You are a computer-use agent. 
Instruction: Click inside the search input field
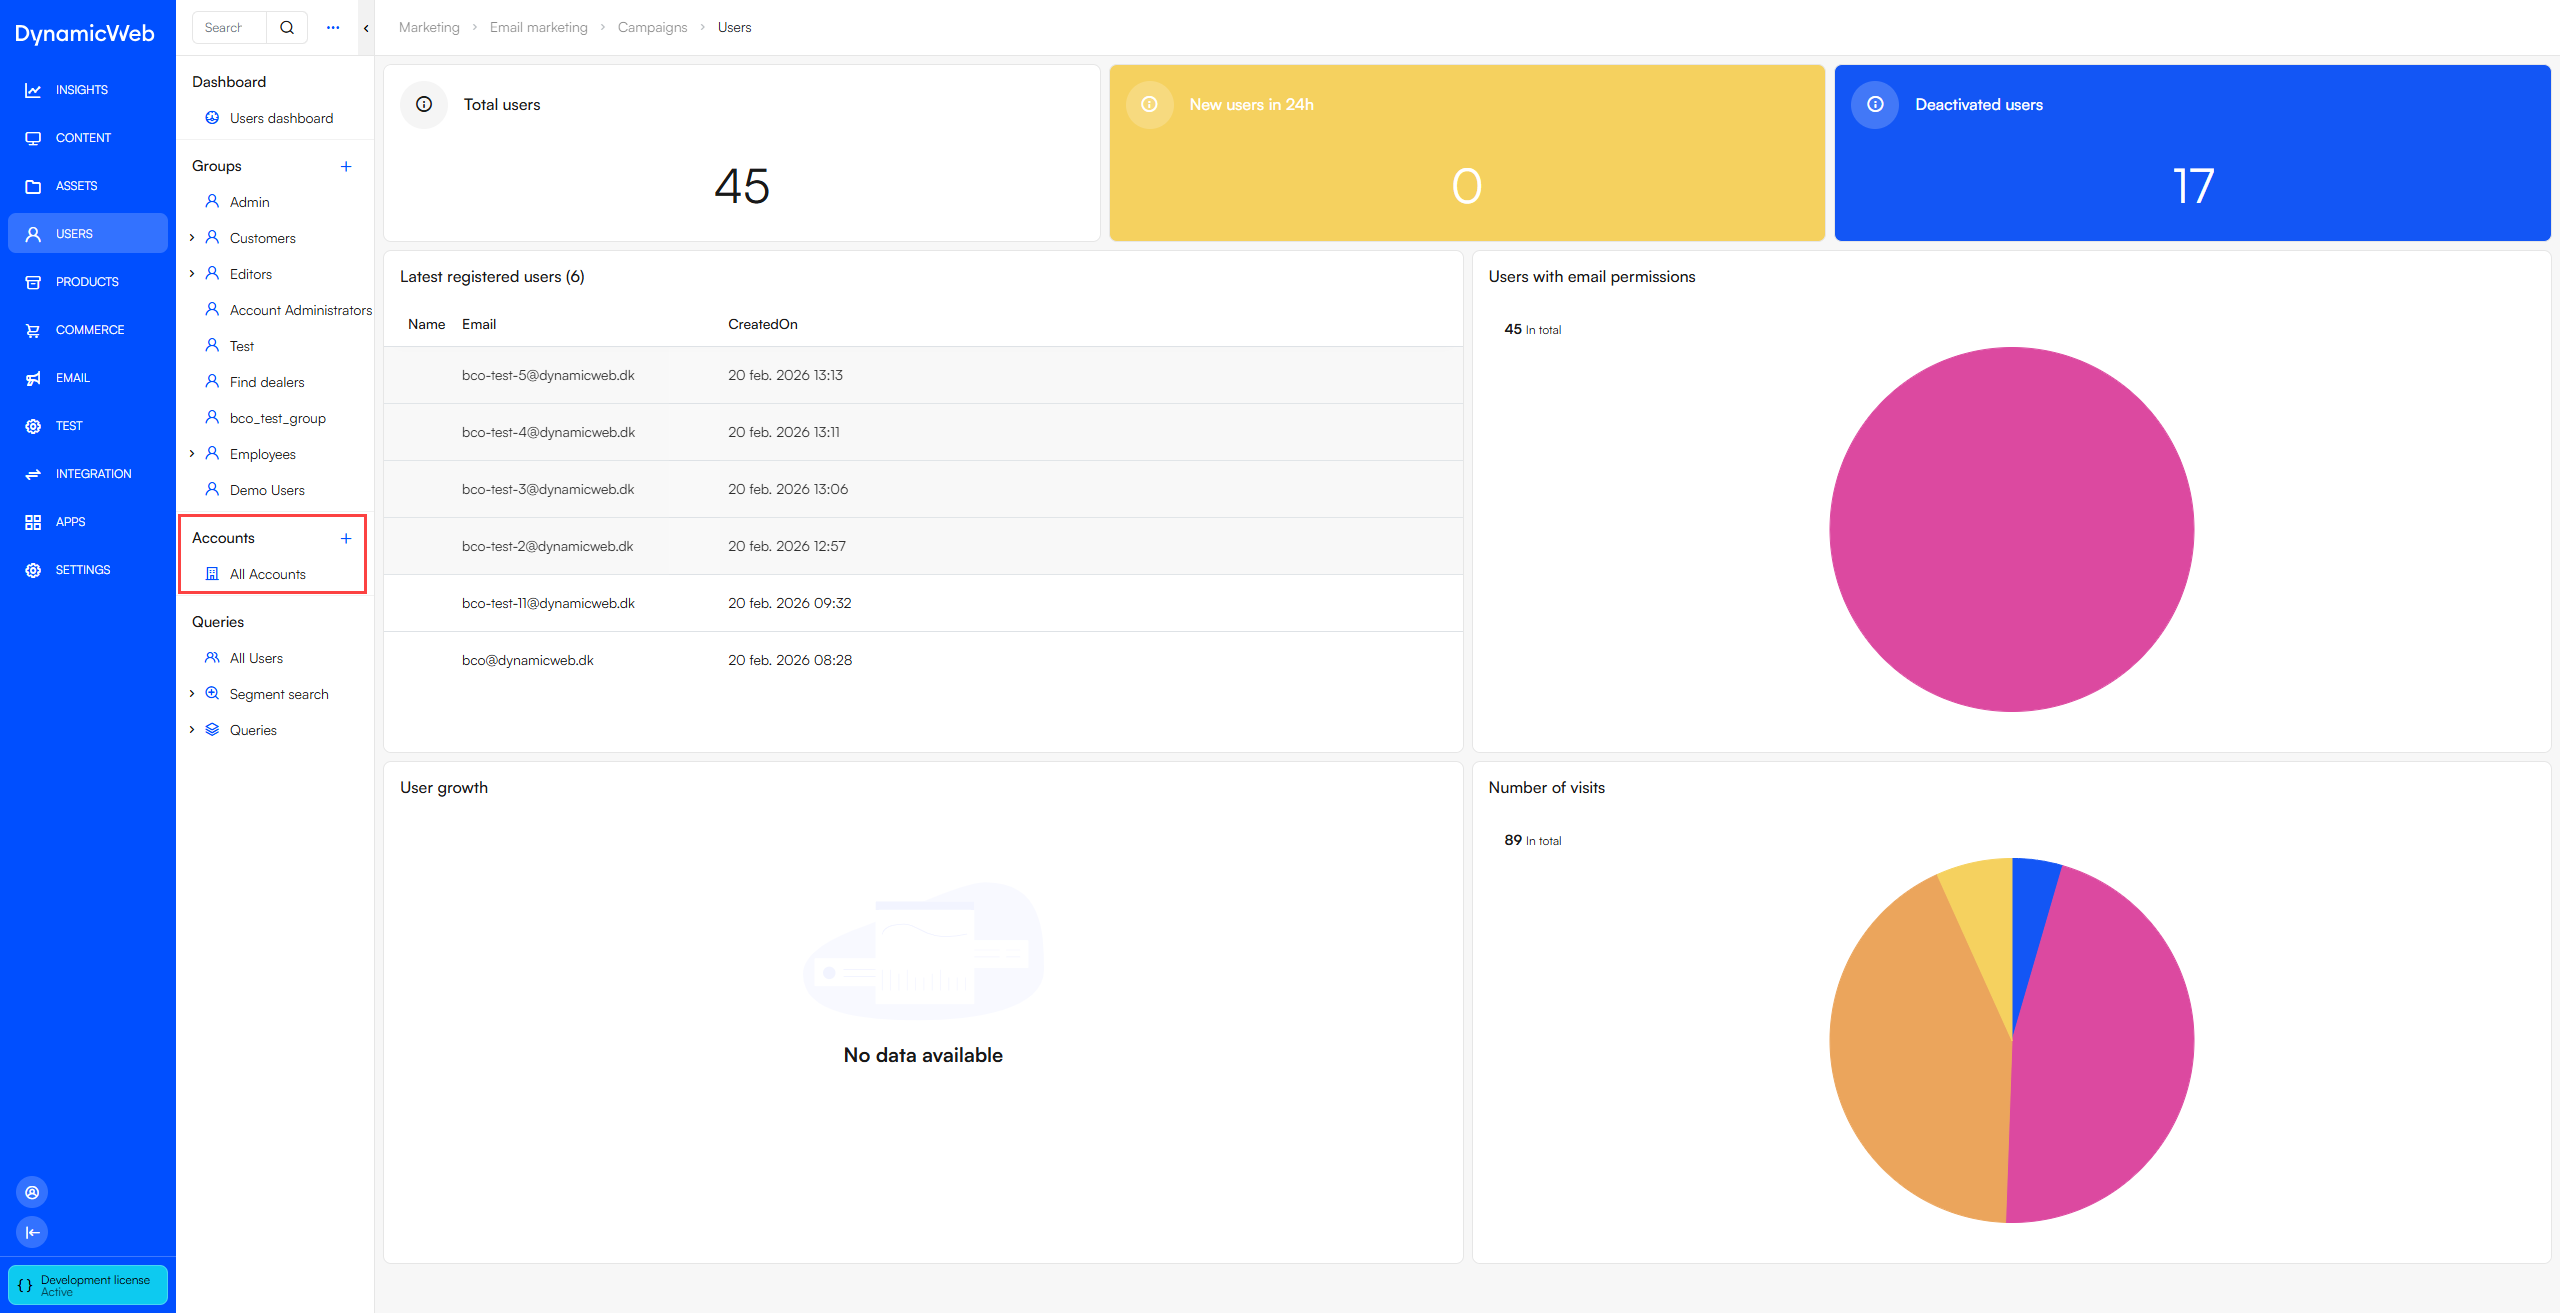point(228,27)
